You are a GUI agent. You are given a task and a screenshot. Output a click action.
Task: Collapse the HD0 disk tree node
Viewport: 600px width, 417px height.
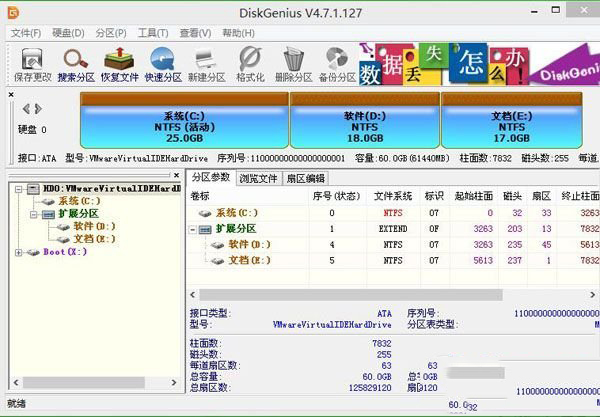pyautogui.click(x=18, y=189)
